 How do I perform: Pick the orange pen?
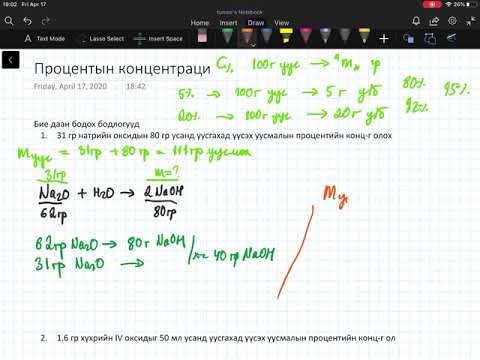tap(247, 35)
